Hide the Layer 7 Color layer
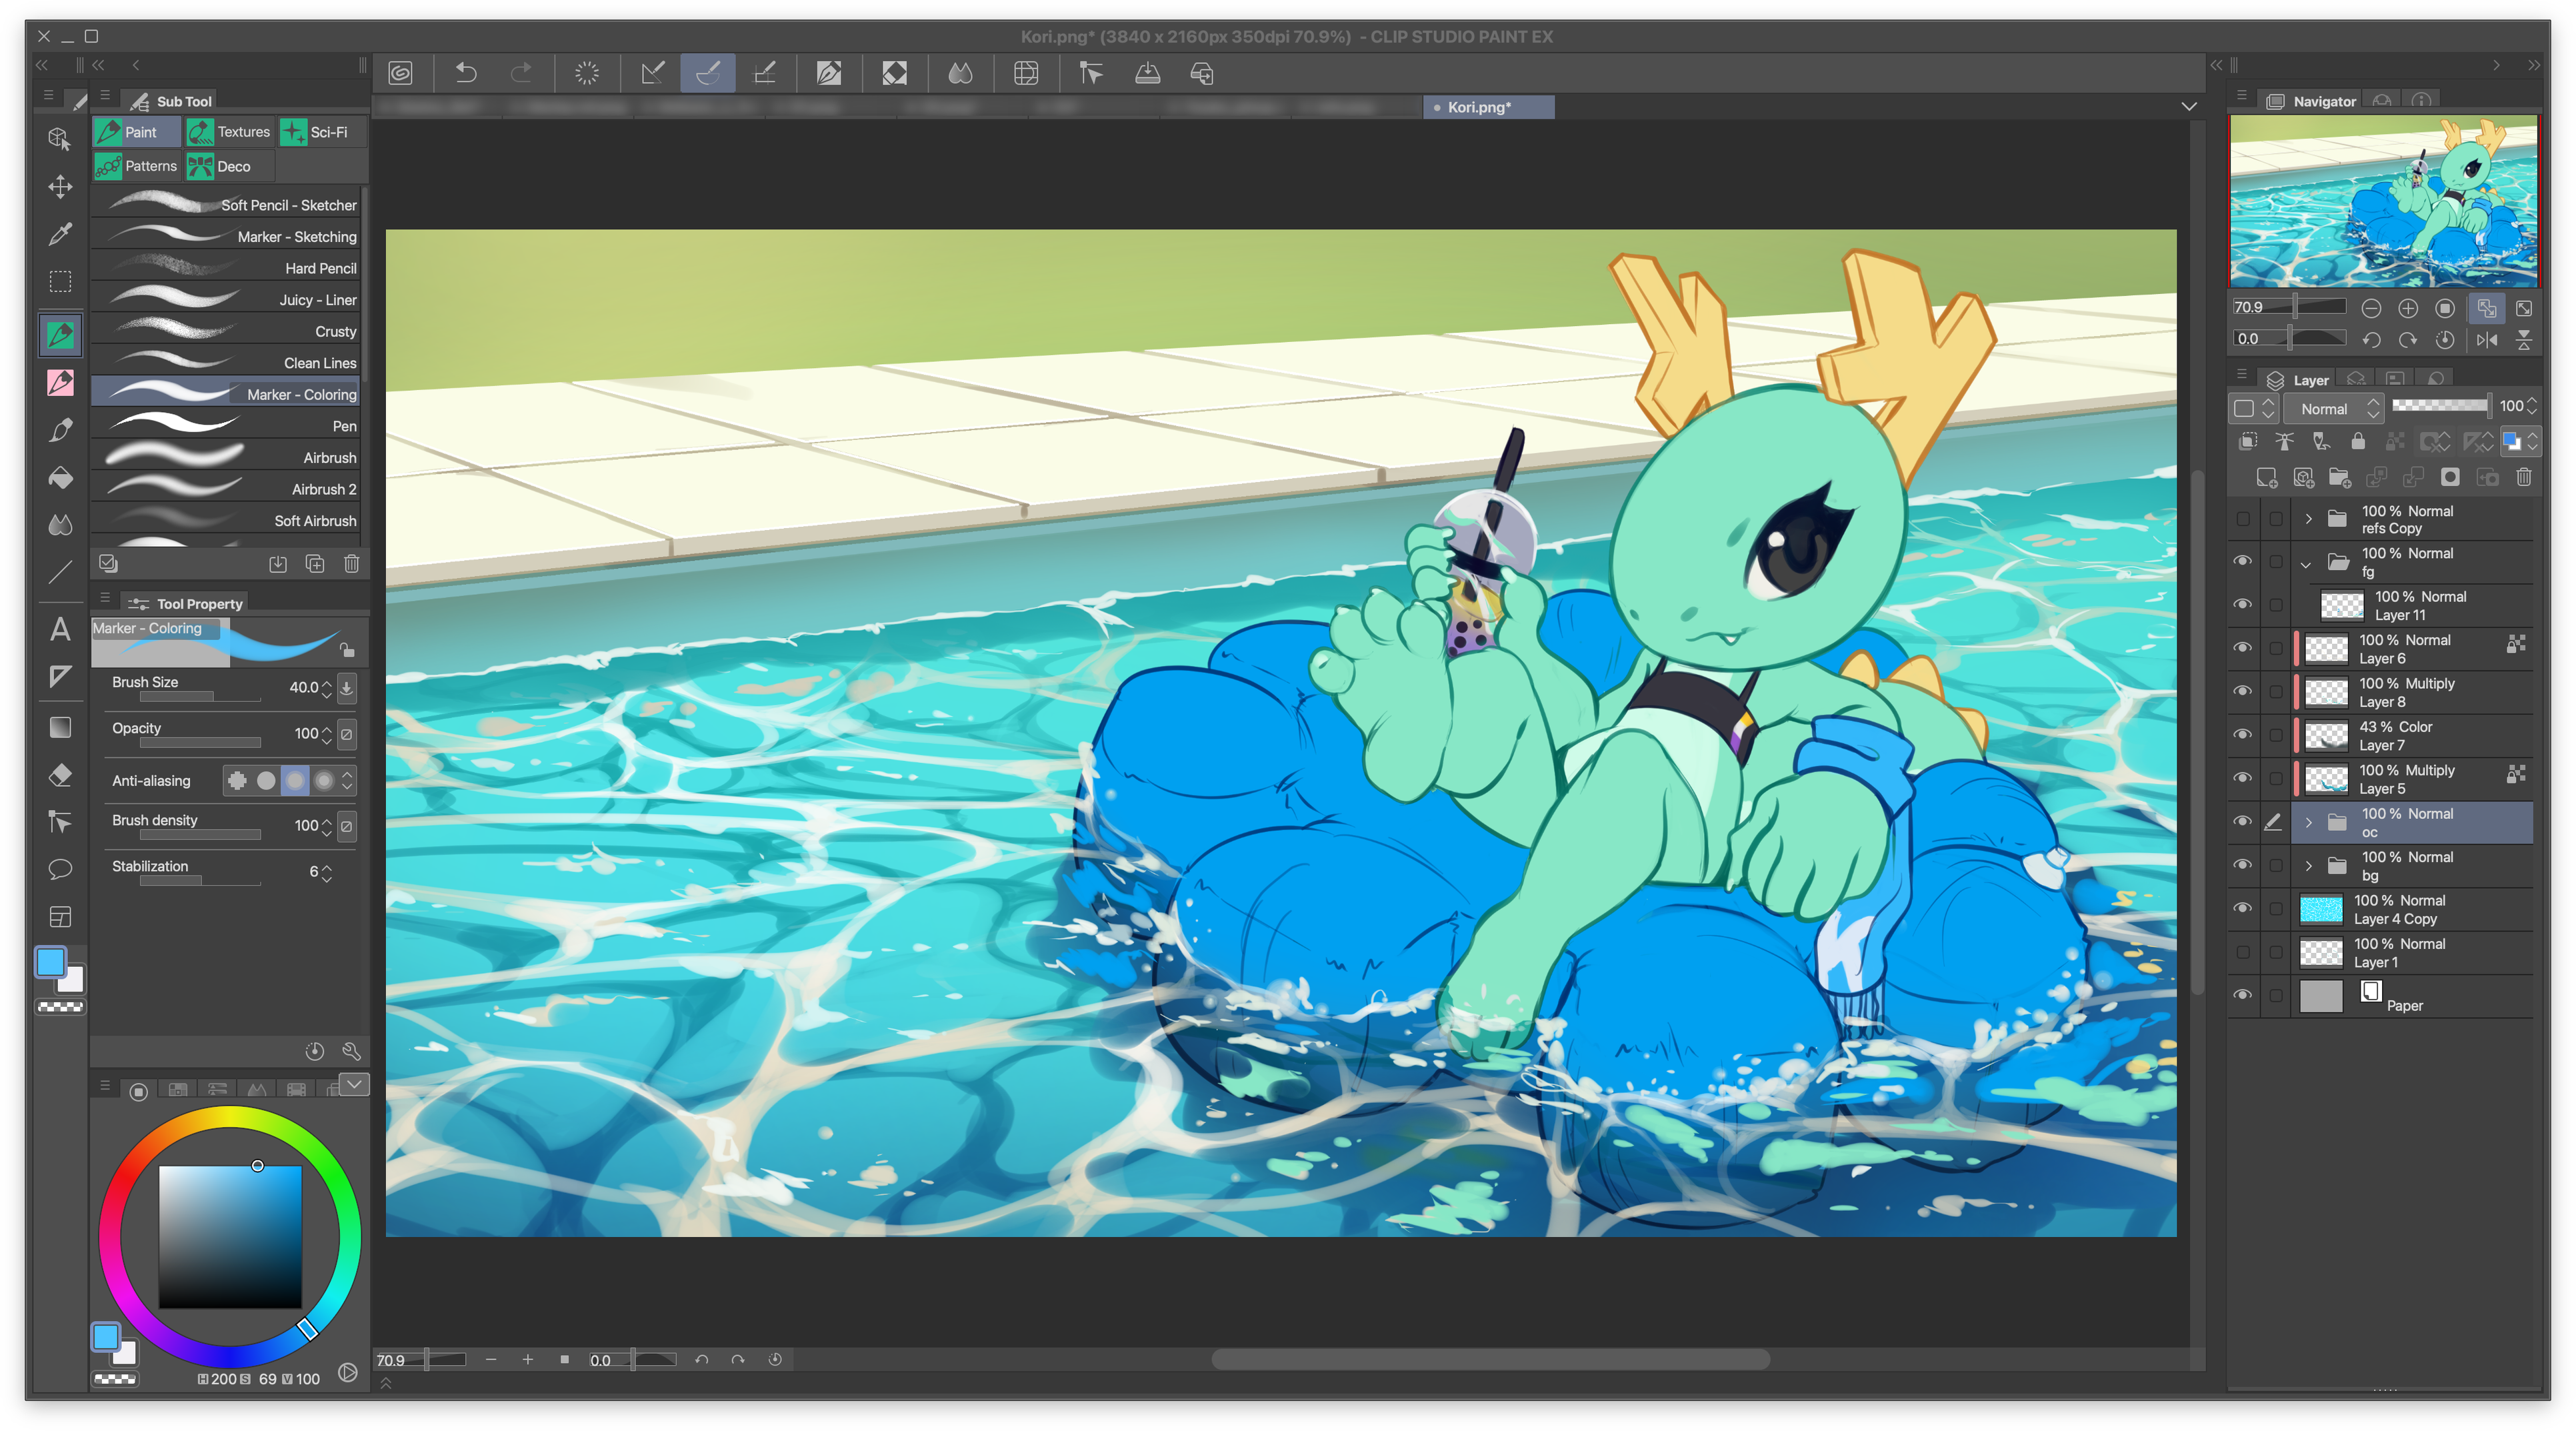The height and width of the screenshot is (1431, 2576). [x=2243, y=735]
